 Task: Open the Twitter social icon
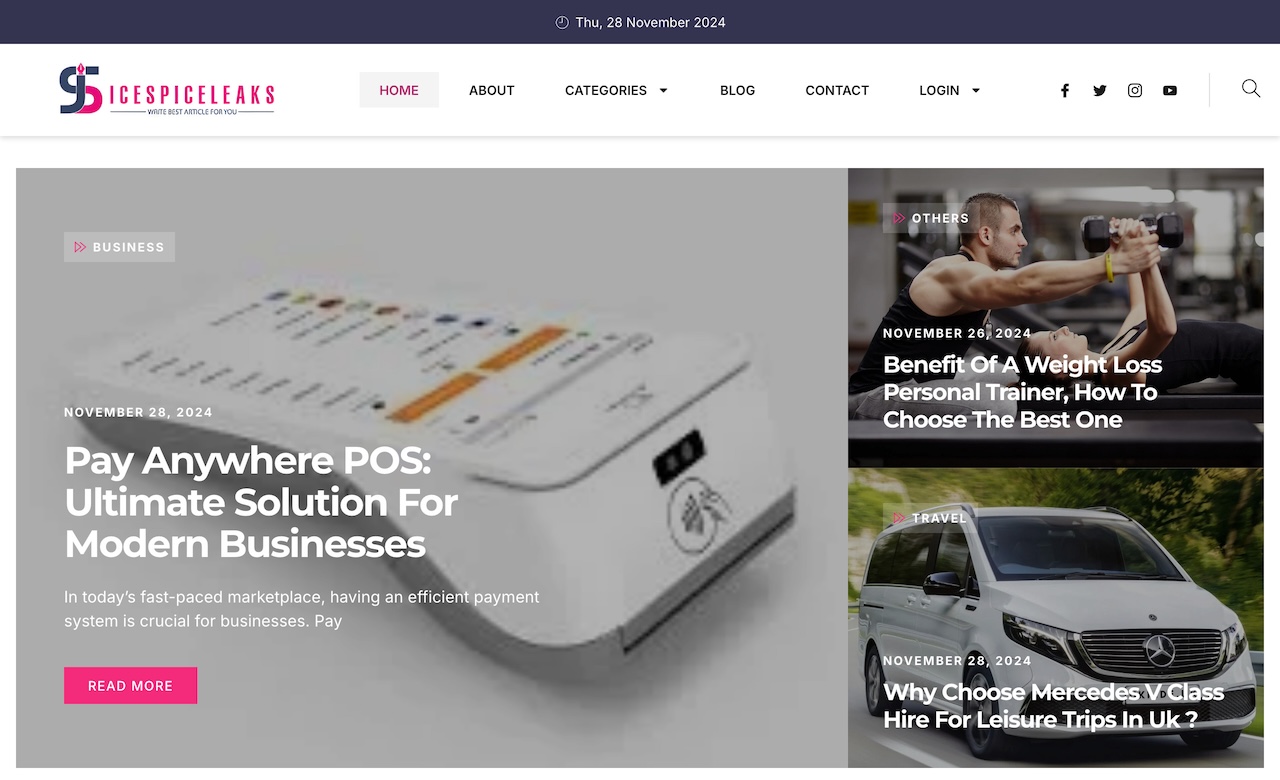(1100, 90)
